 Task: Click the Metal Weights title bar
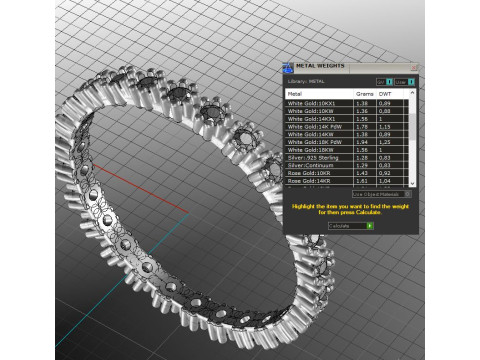click(x=350, y=67)
